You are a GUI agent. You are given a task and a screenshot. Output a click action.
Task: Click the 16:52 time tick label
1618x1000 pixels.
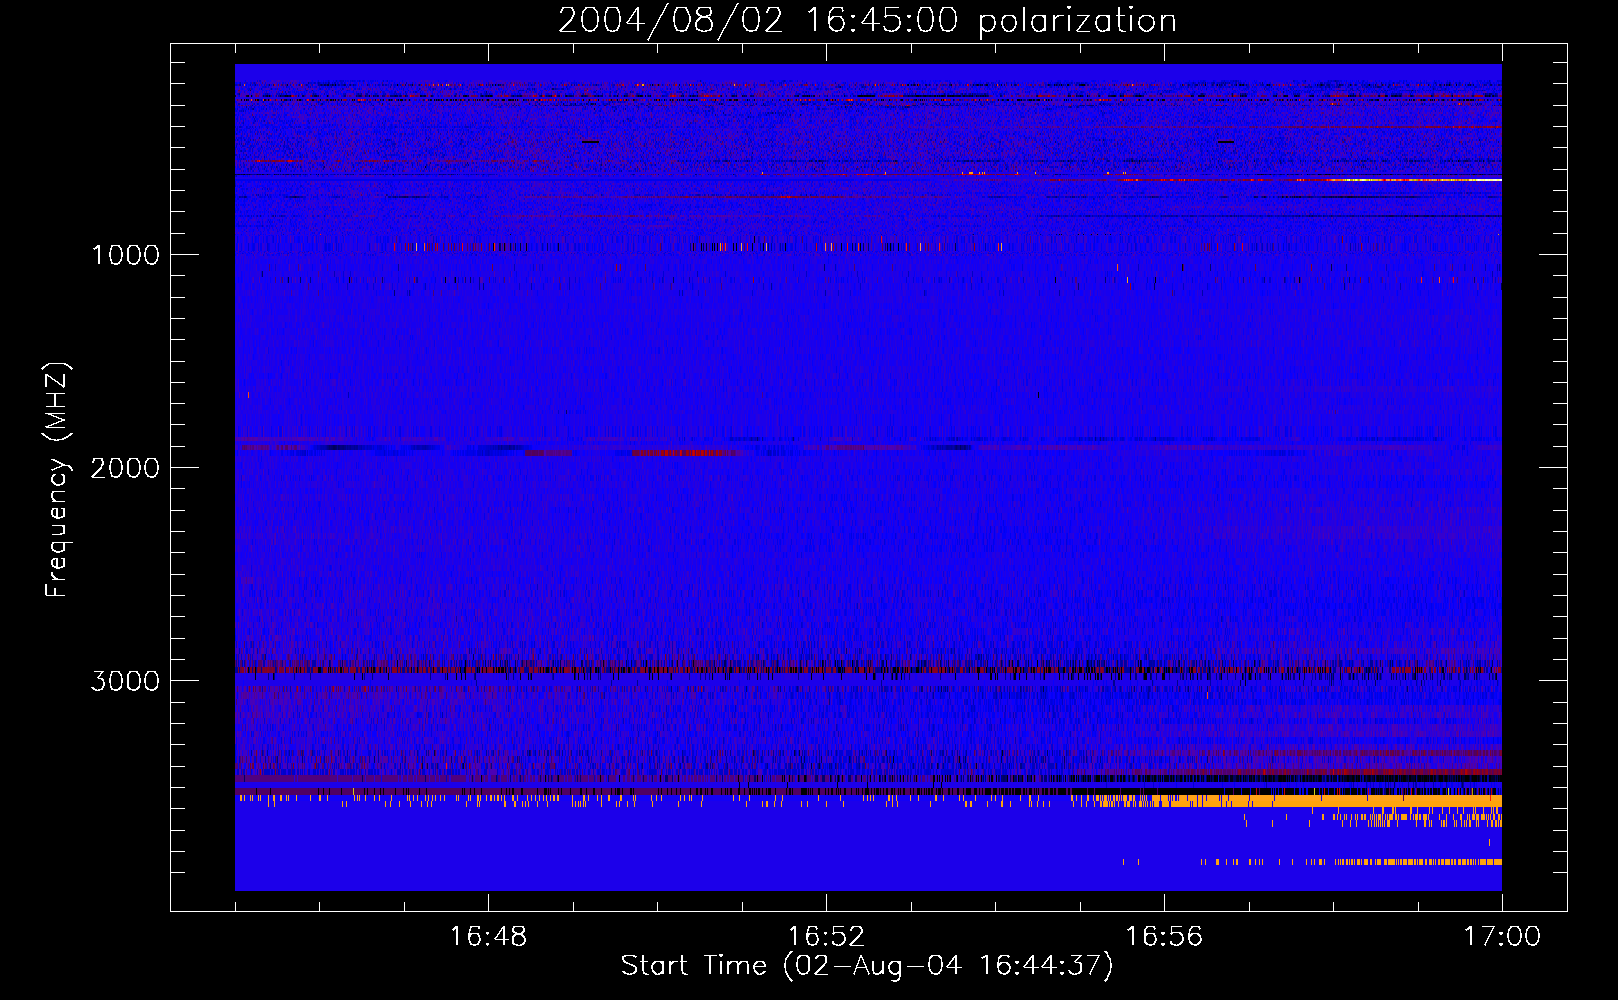[x=826, y=937]
